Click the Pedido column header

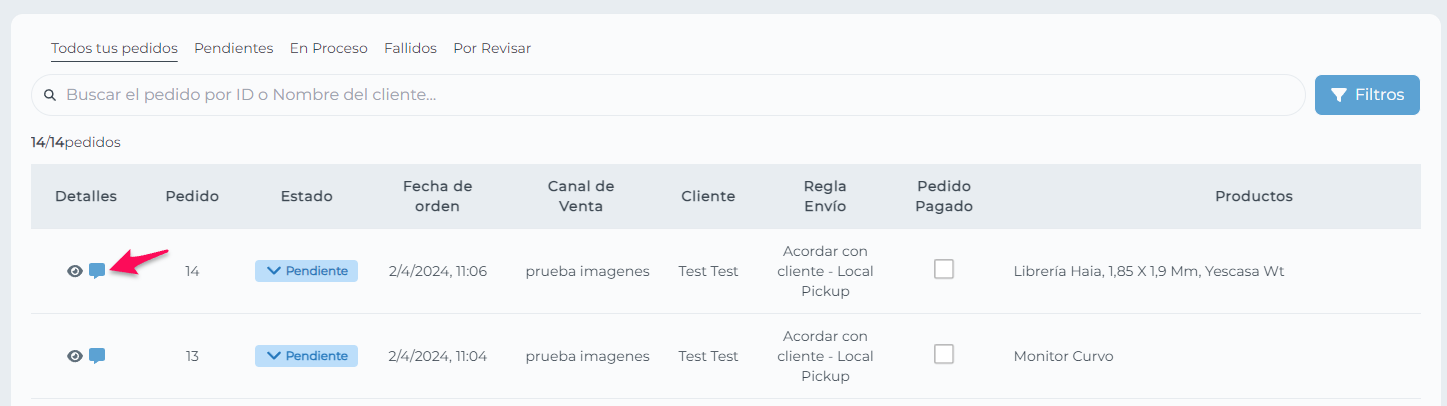[x=192, y=196]
